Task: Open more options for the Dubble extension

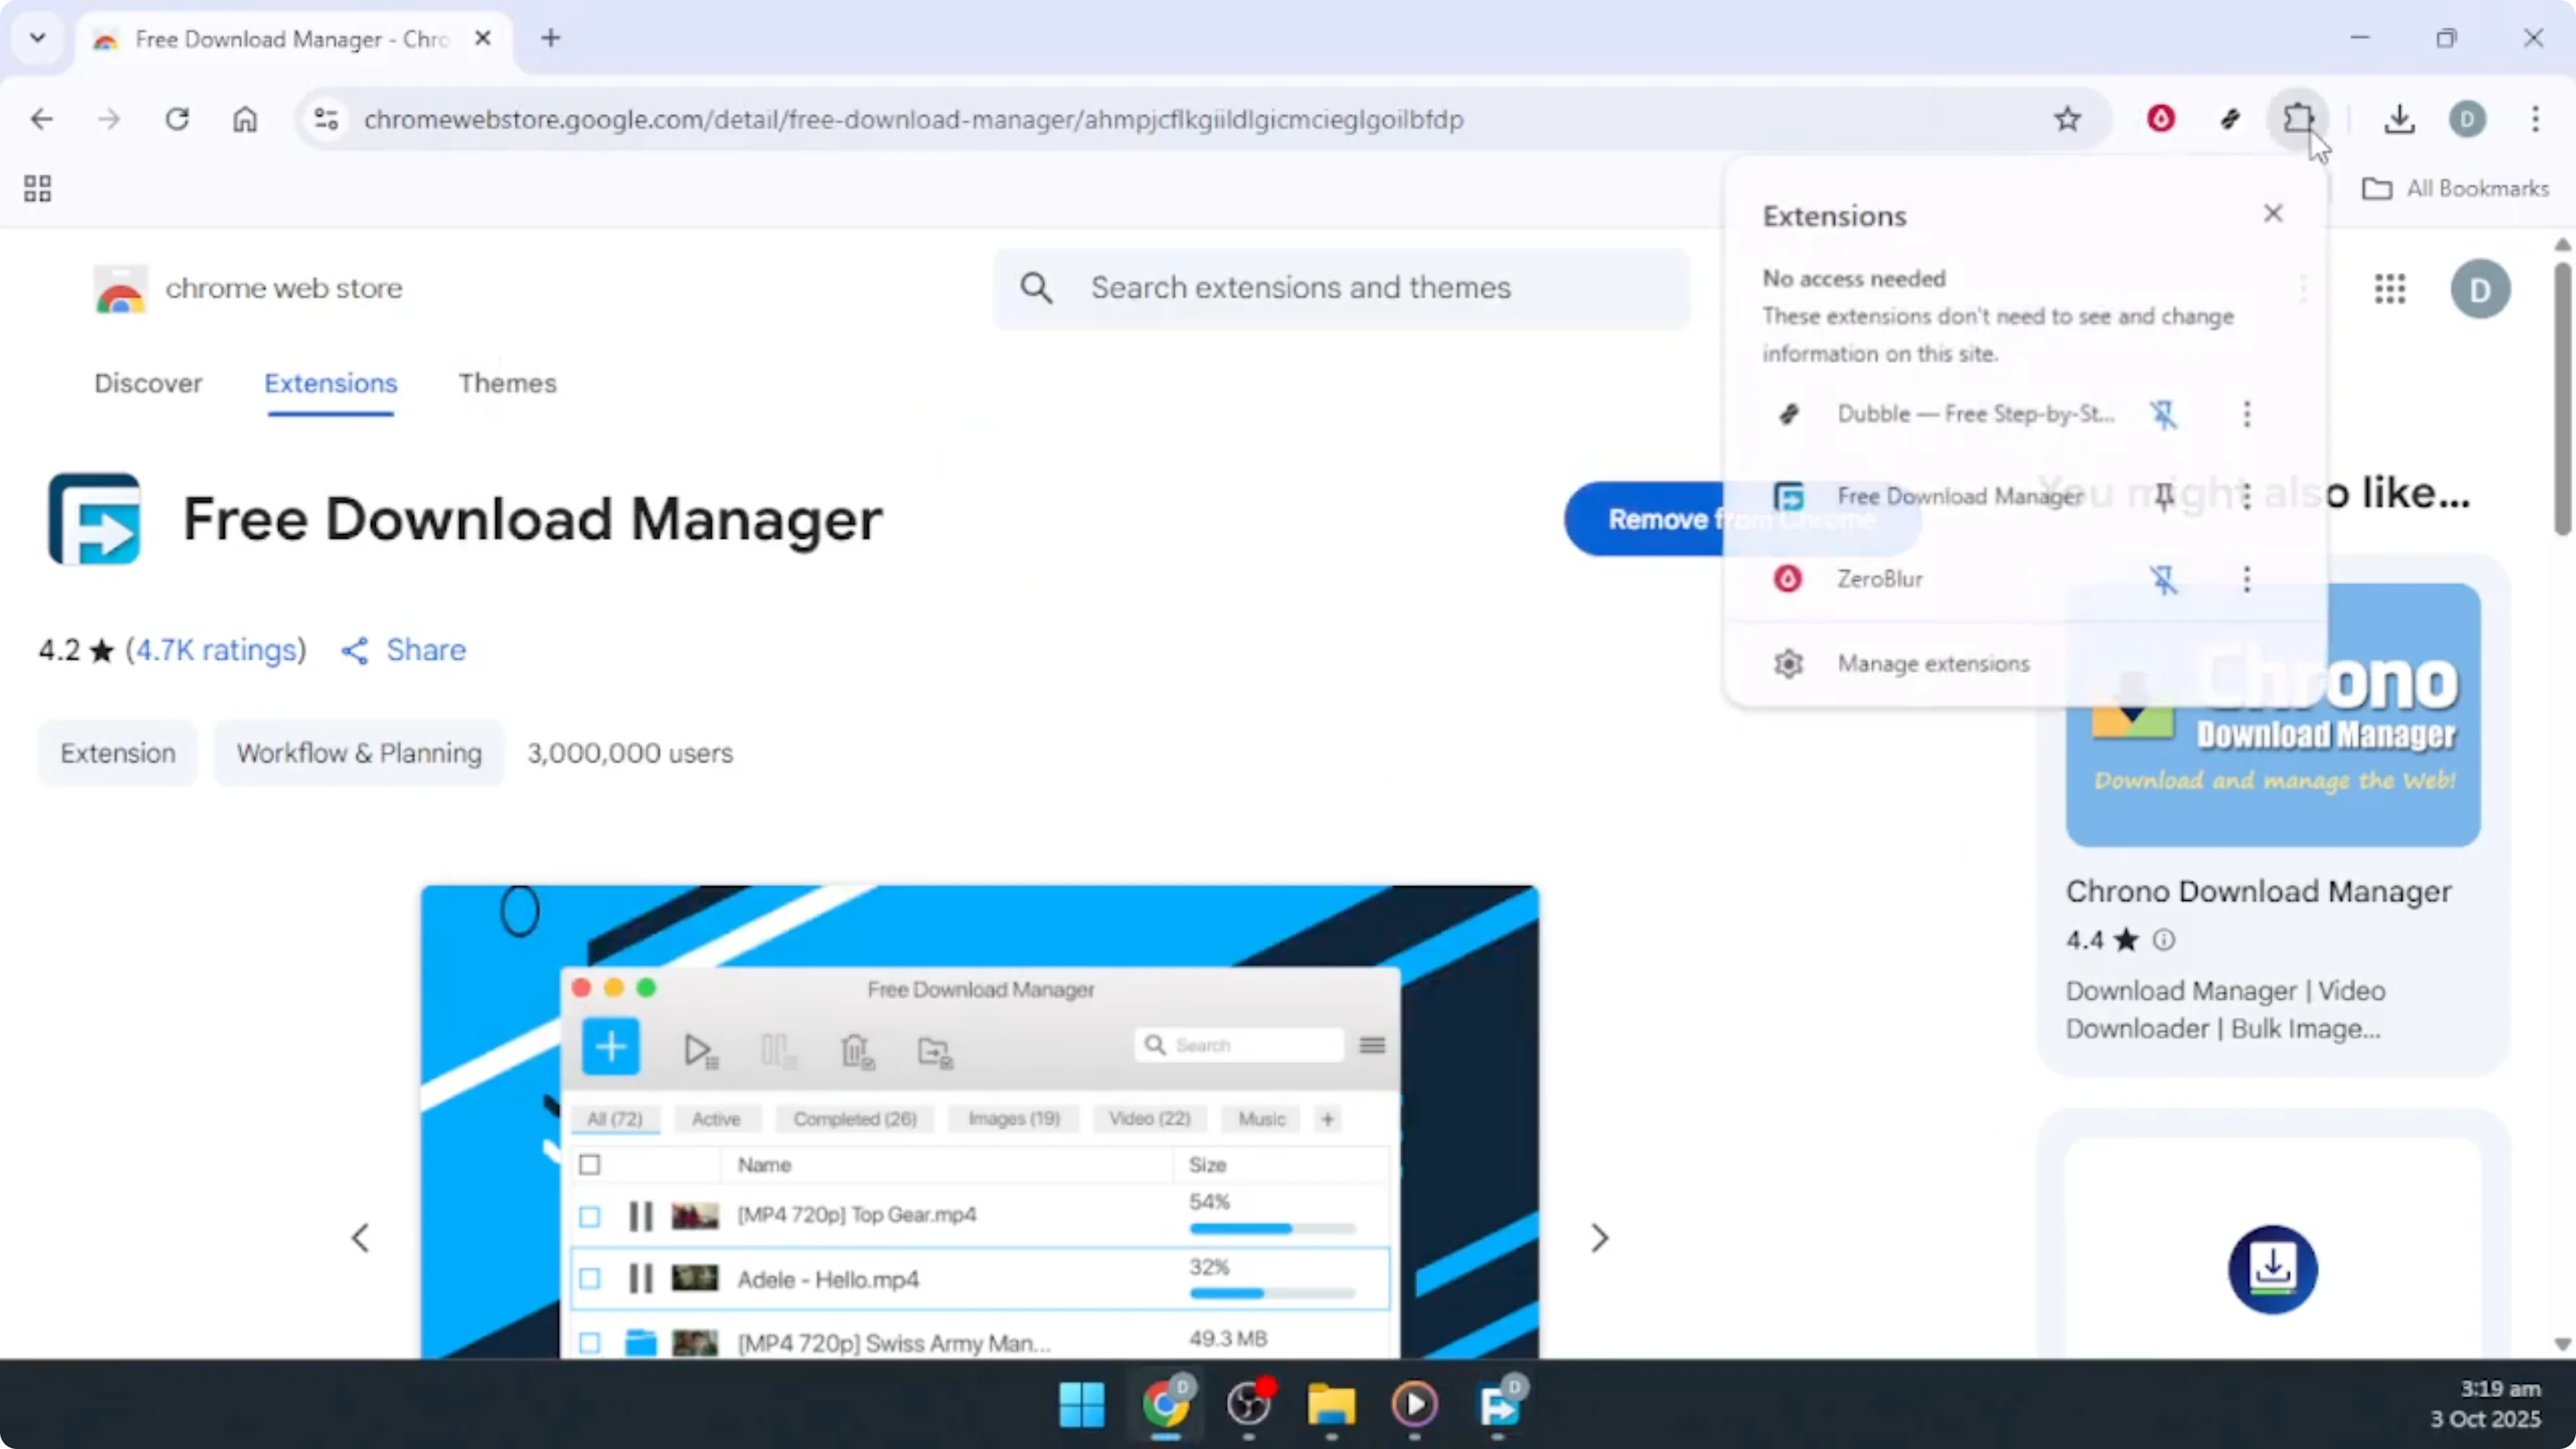Action: 2246,414
